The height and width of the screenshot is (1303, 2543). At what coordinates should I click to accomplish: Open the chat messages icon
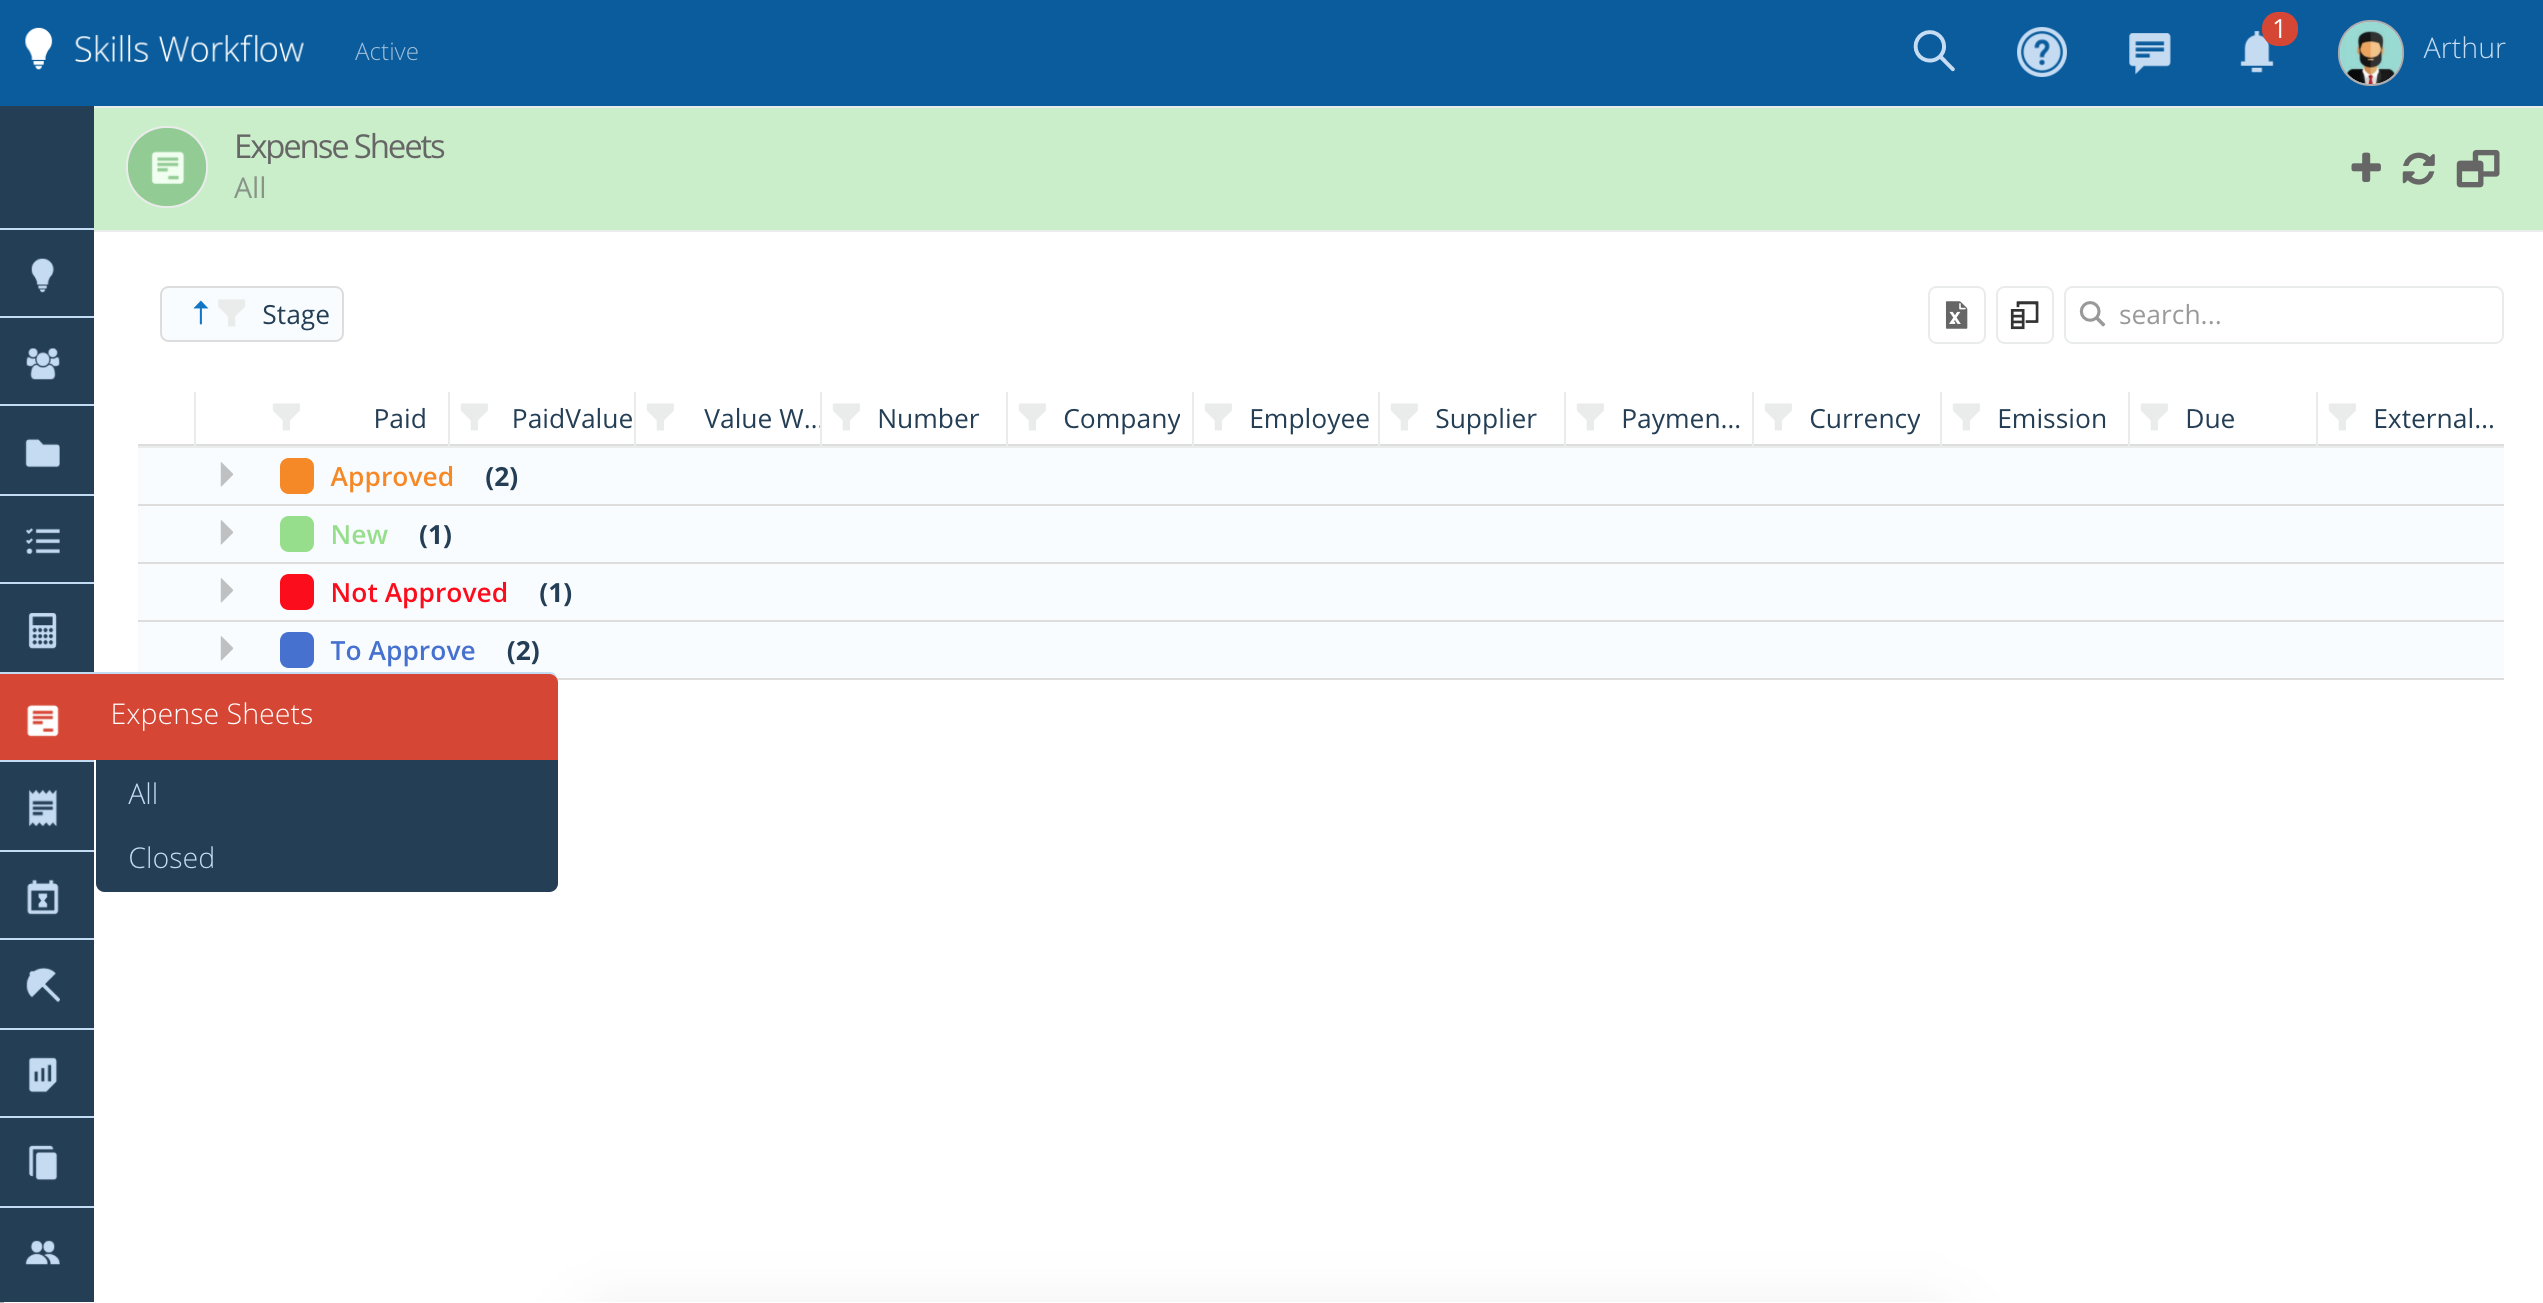click(x=2149, y=51)
